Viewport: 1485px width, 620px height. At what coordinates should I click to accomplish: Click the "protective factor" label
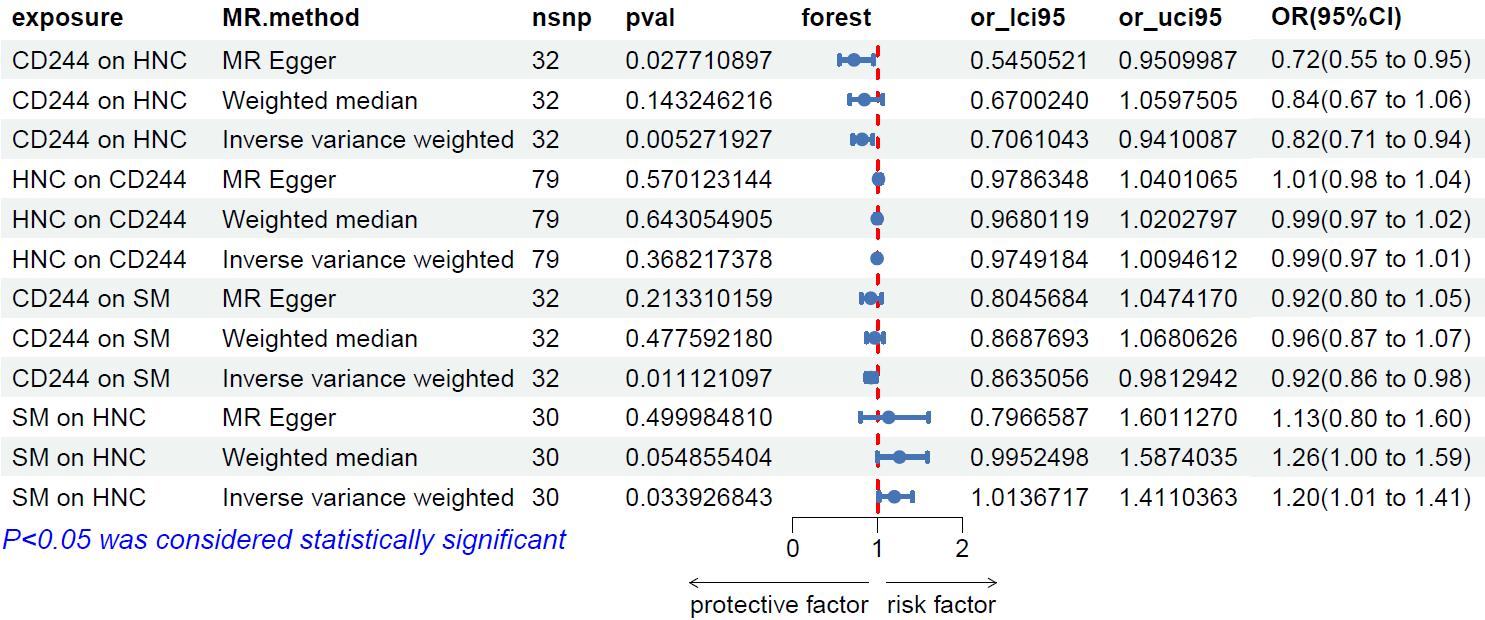pos(779,605)
